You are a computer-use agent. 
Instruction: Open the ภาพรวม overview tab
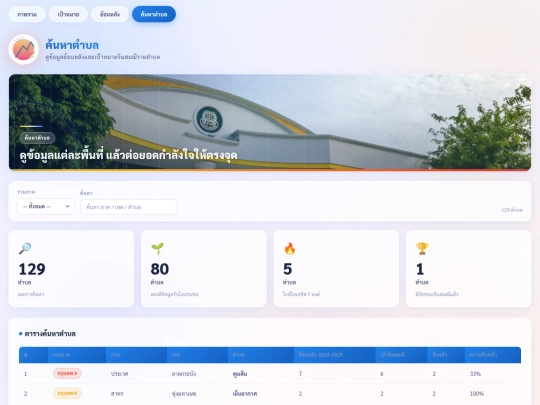point(27,14)
